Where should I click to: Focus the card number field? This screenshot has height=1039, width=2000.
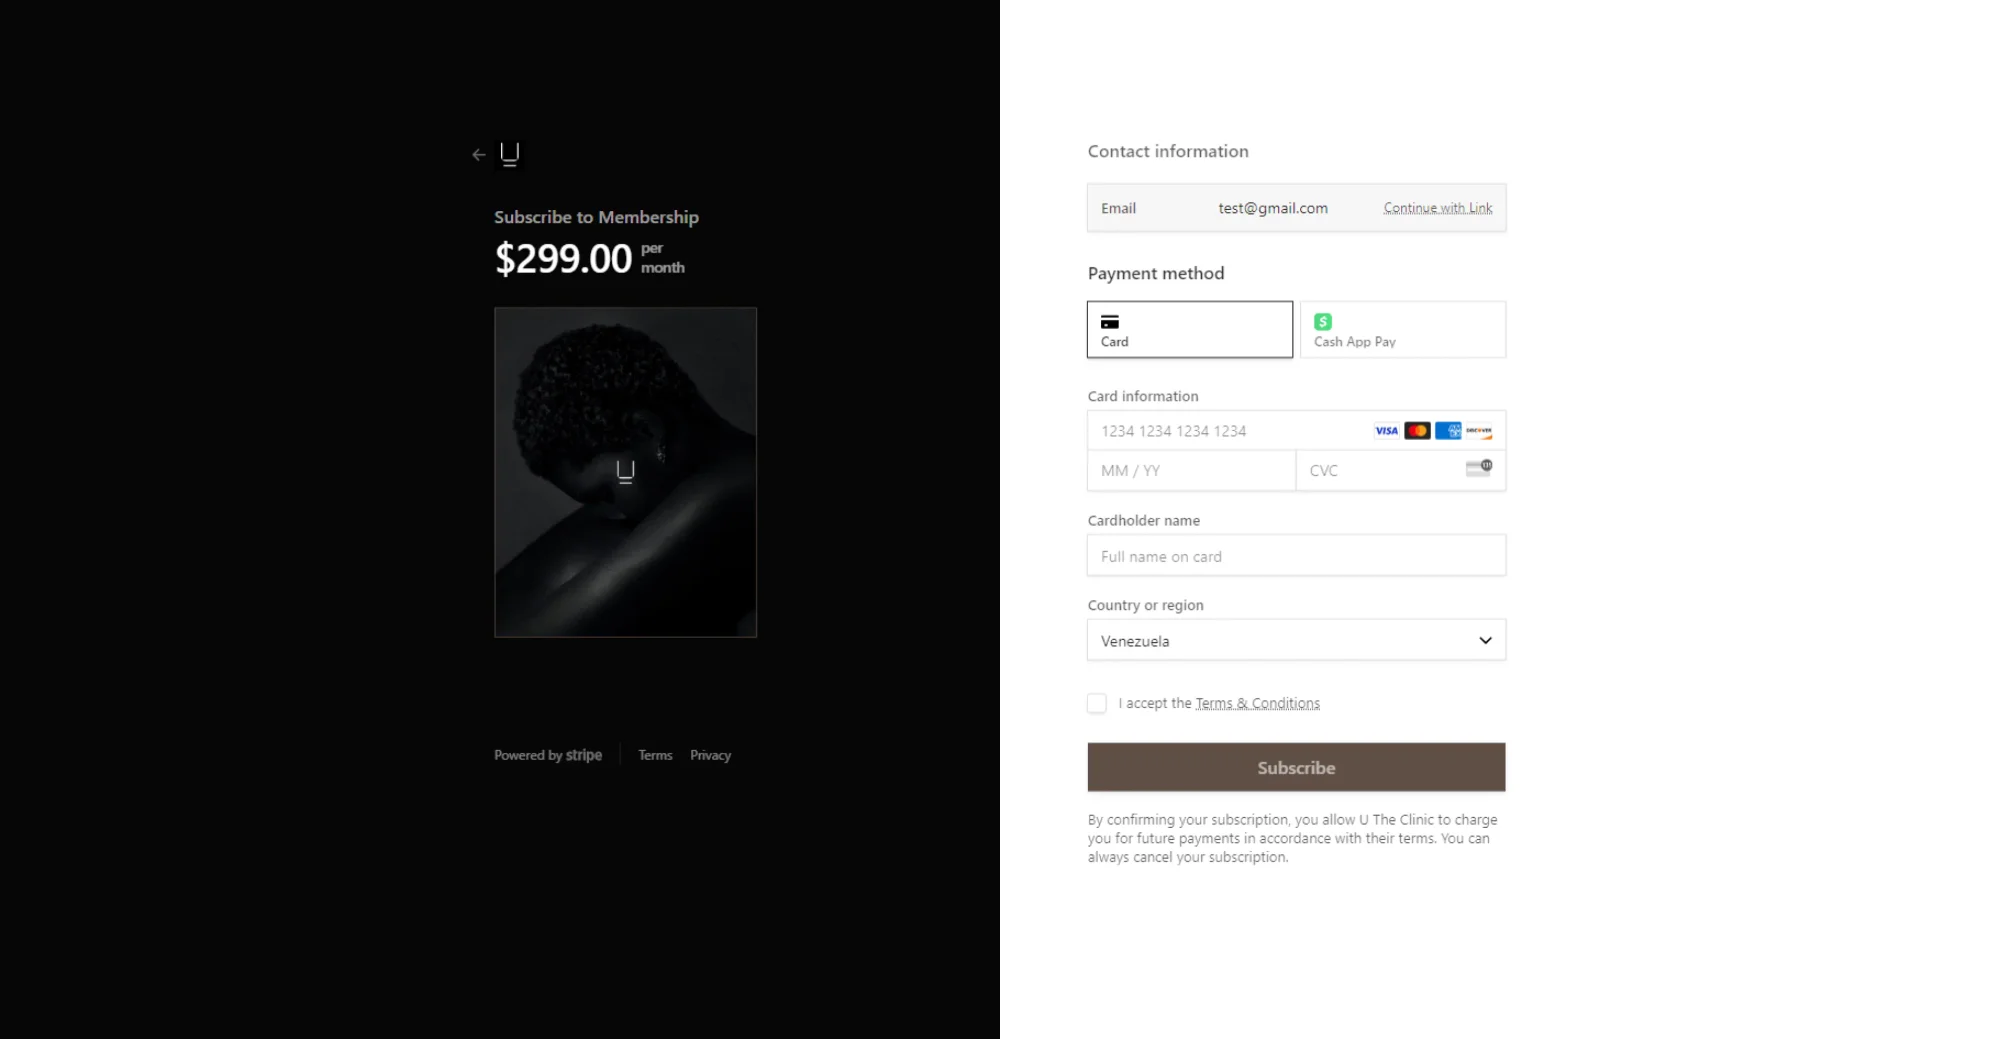(x=1230, y=431)
